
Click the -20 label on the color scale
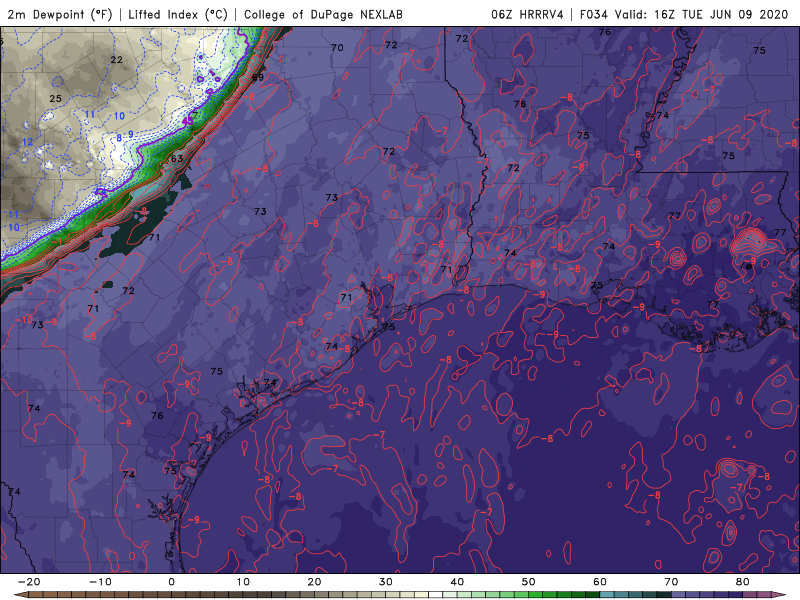pos(29,582)
